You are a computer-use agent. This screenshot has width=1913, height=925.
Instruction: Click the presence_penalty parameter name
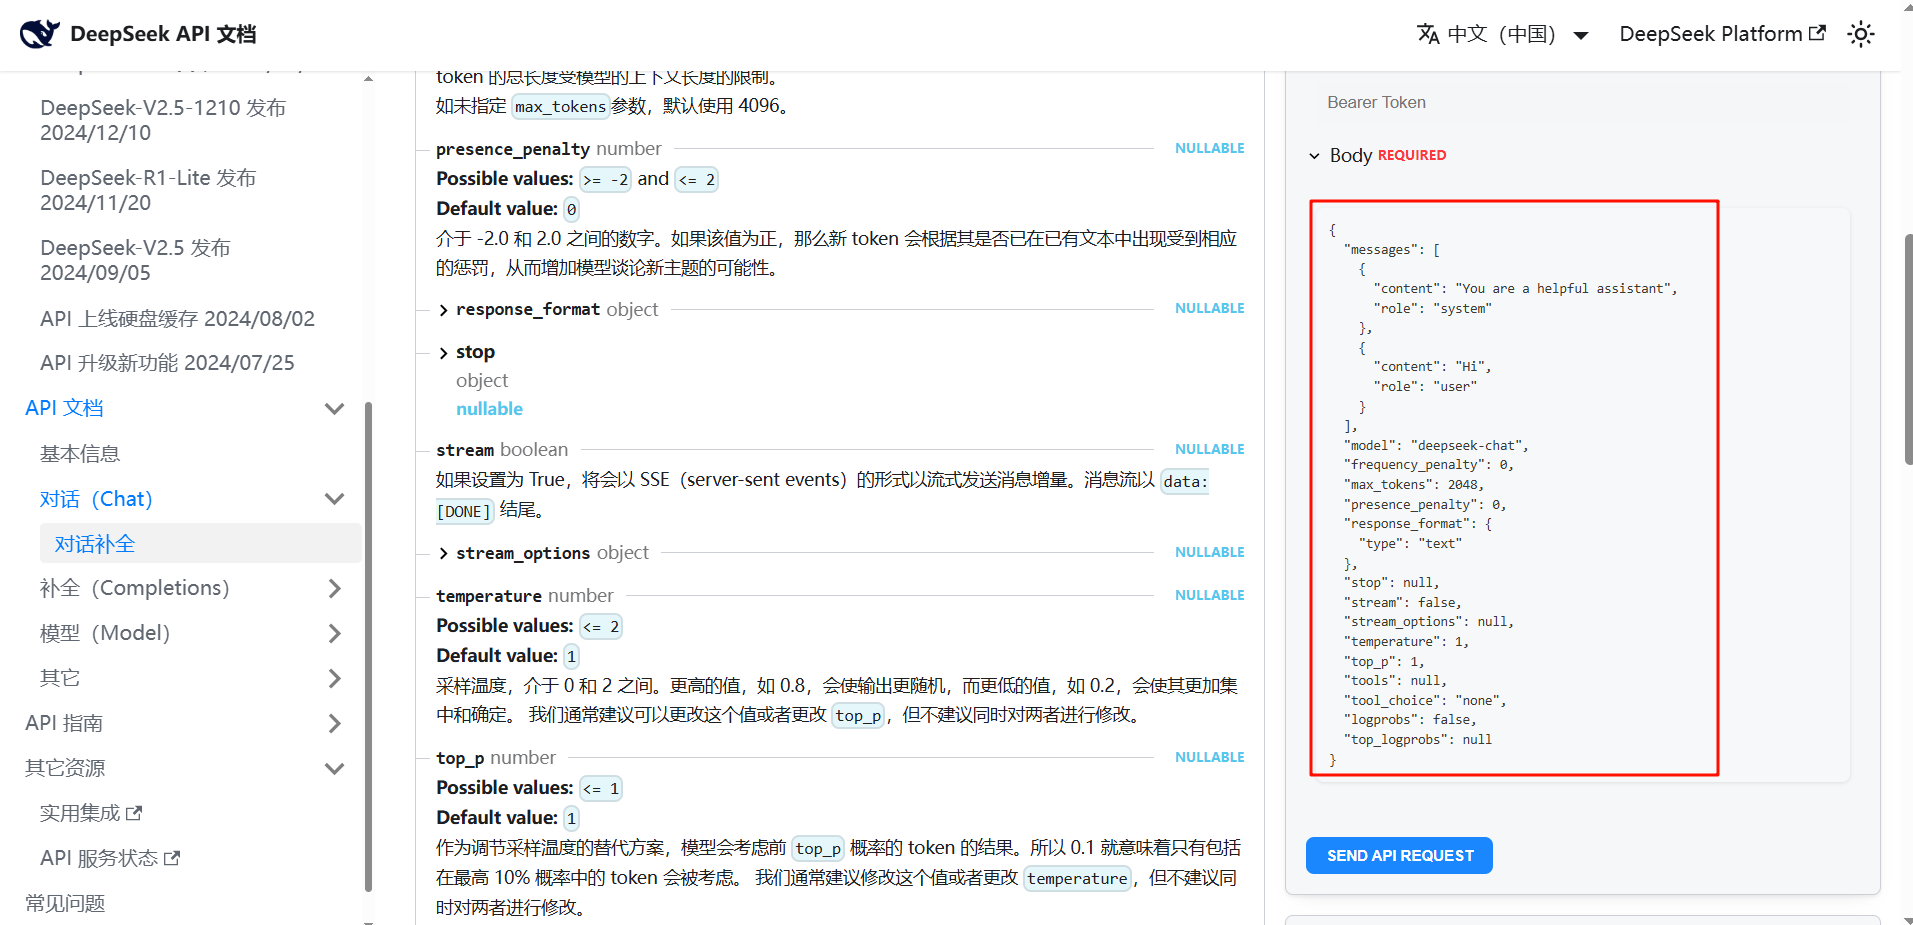pos(513,149)
